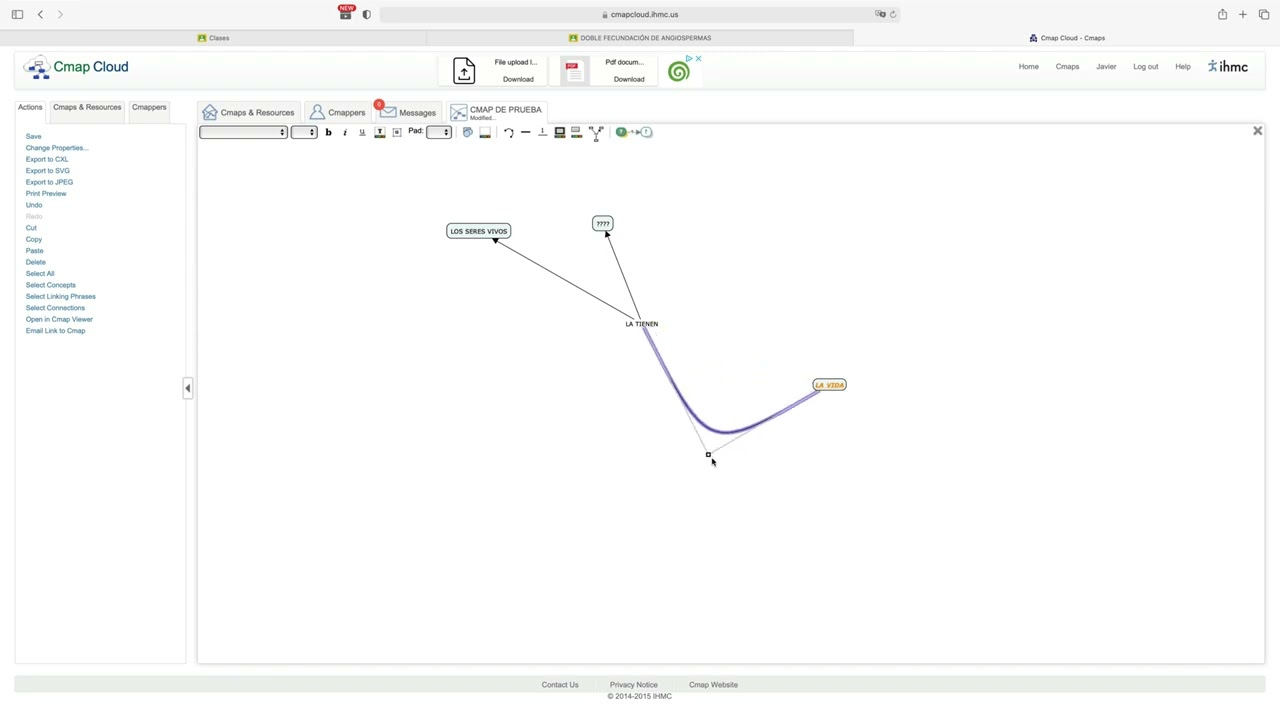The width and height of the screenshot is (1280, 720).
Task: Open Help in the top navigation
Action: (1183, 67)
